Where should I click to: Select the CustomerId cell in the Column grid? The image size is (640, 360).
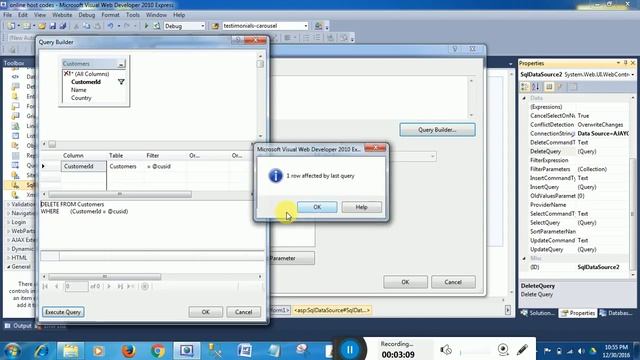pos(84,167)
